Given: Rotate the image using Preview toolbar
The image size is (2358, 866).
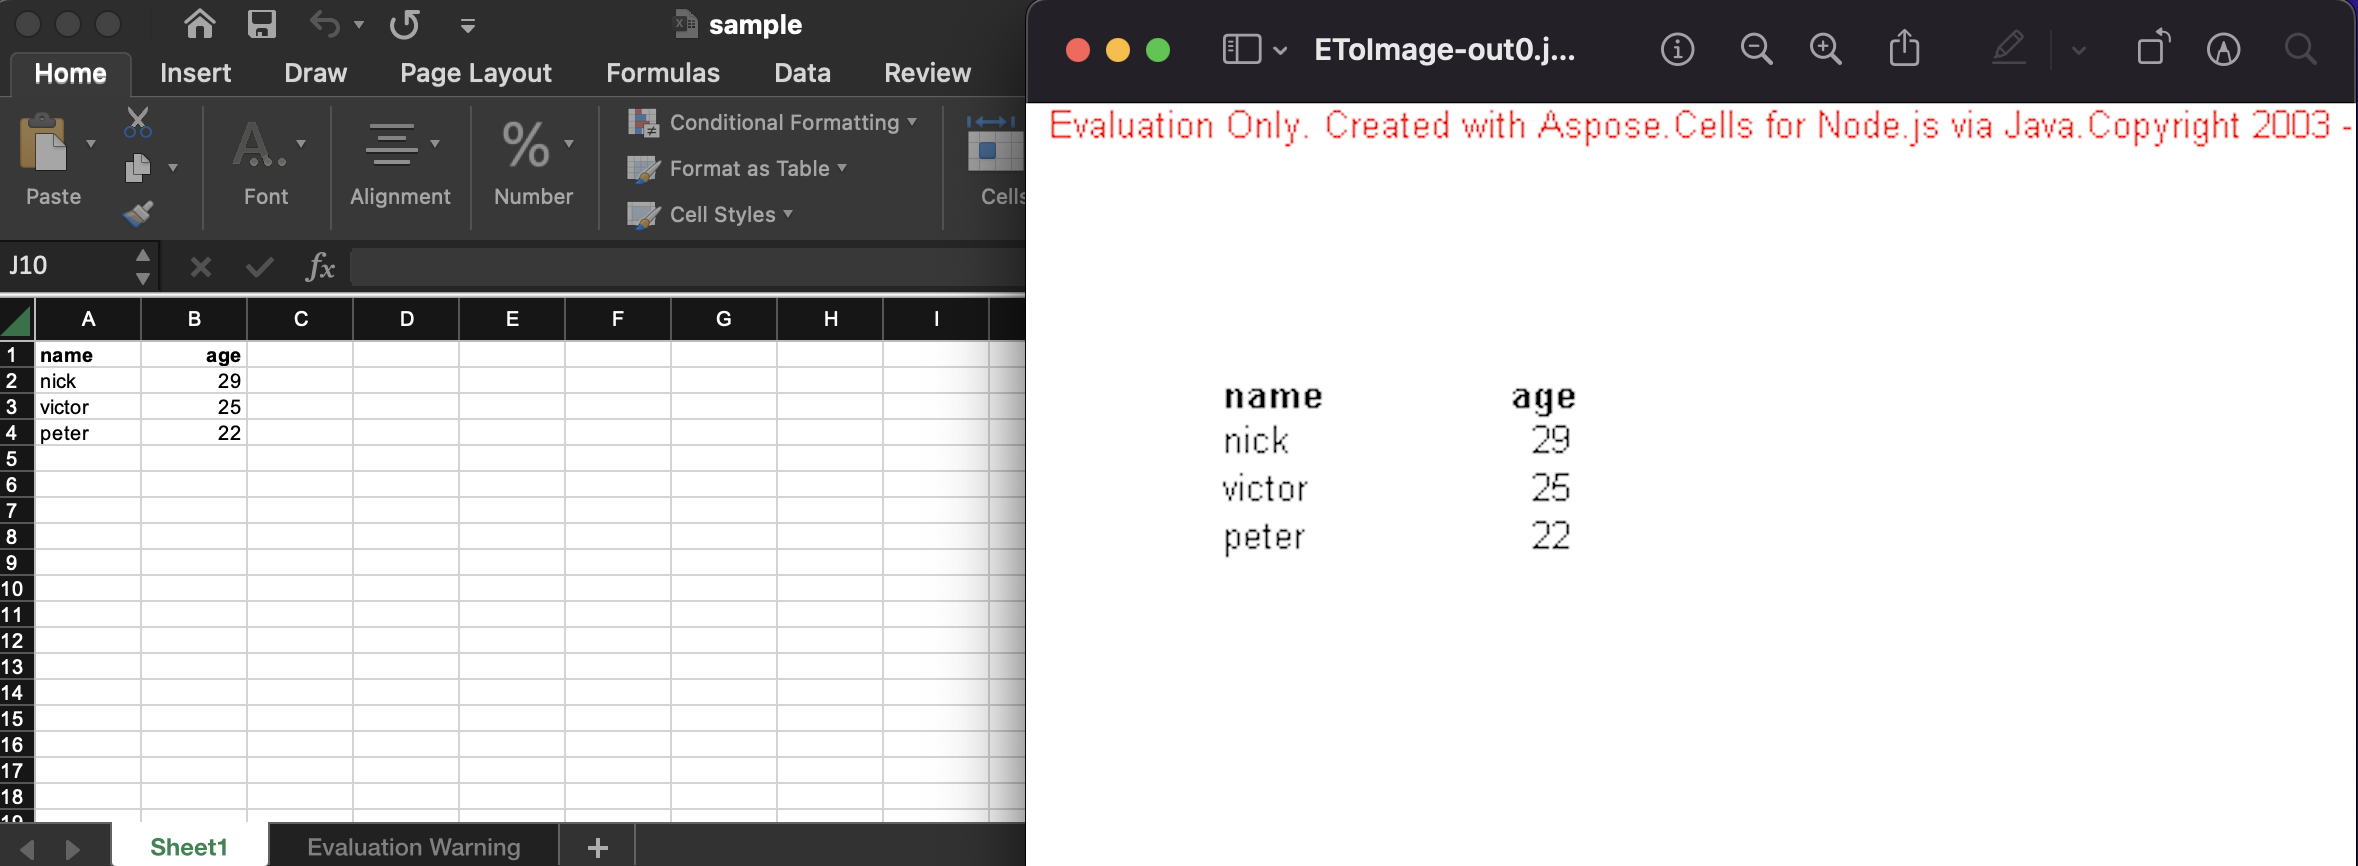Looking at the screenshot, I should tap(2152, 49).
